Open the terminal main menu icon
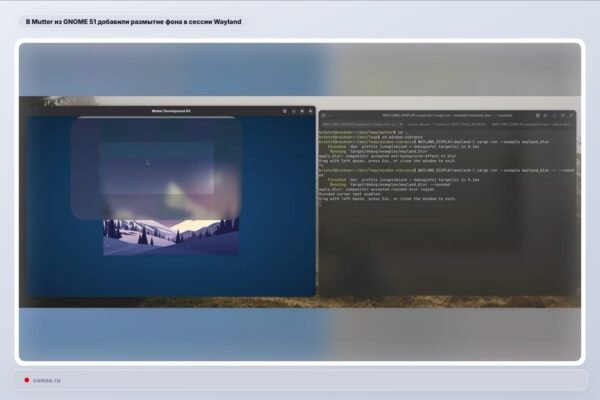This screenshot has height=400, width=600. 546,115
